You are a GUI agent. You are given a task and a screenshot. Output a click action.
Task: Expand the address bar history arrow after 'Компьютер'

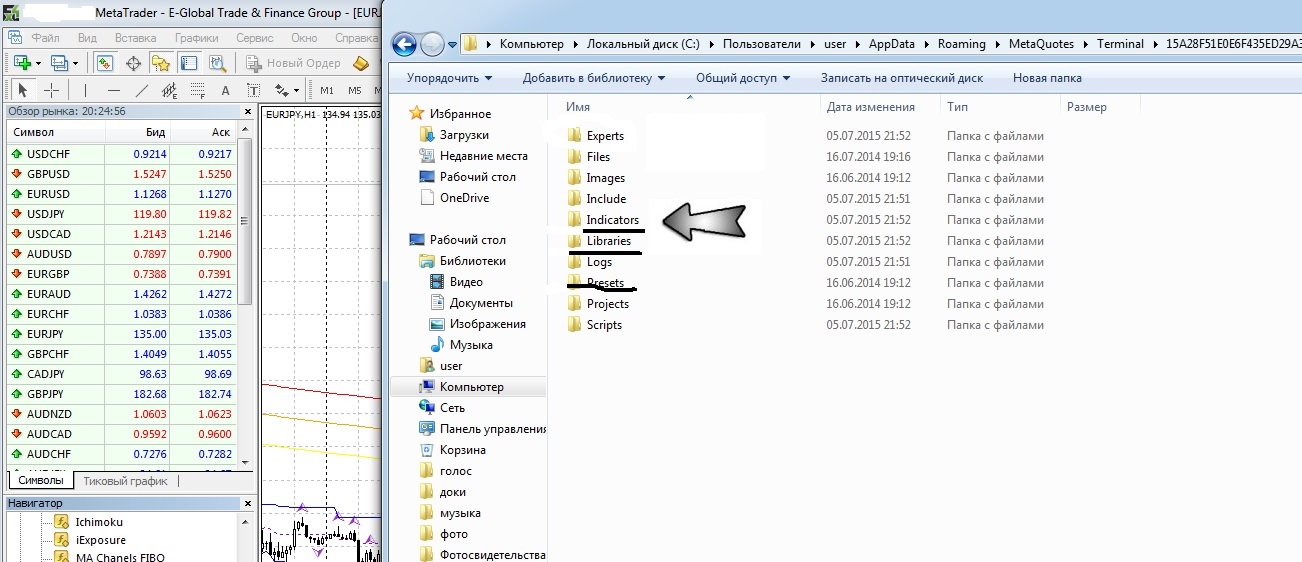click(574, 44)
